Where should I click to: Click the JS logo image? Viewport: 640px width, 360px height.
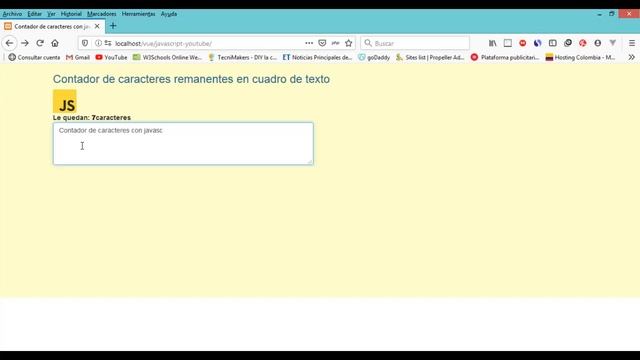click(x=64, y=101)
